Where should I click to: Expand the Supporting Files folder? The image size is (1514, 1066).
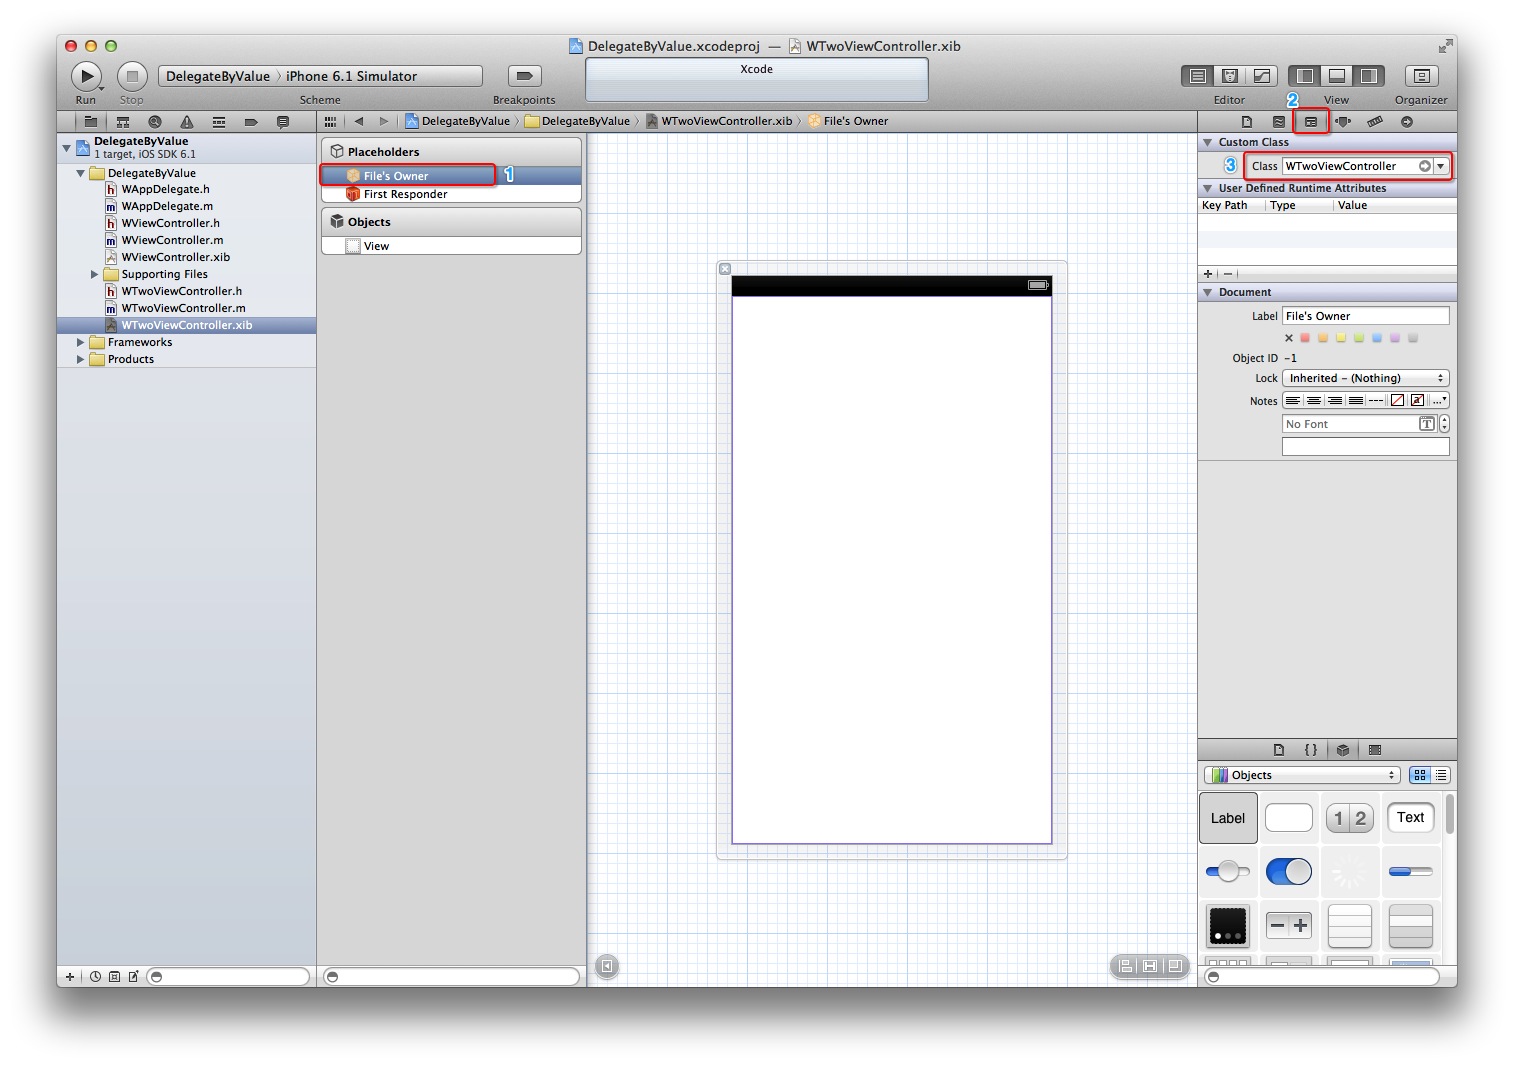(x=95, y=274)
